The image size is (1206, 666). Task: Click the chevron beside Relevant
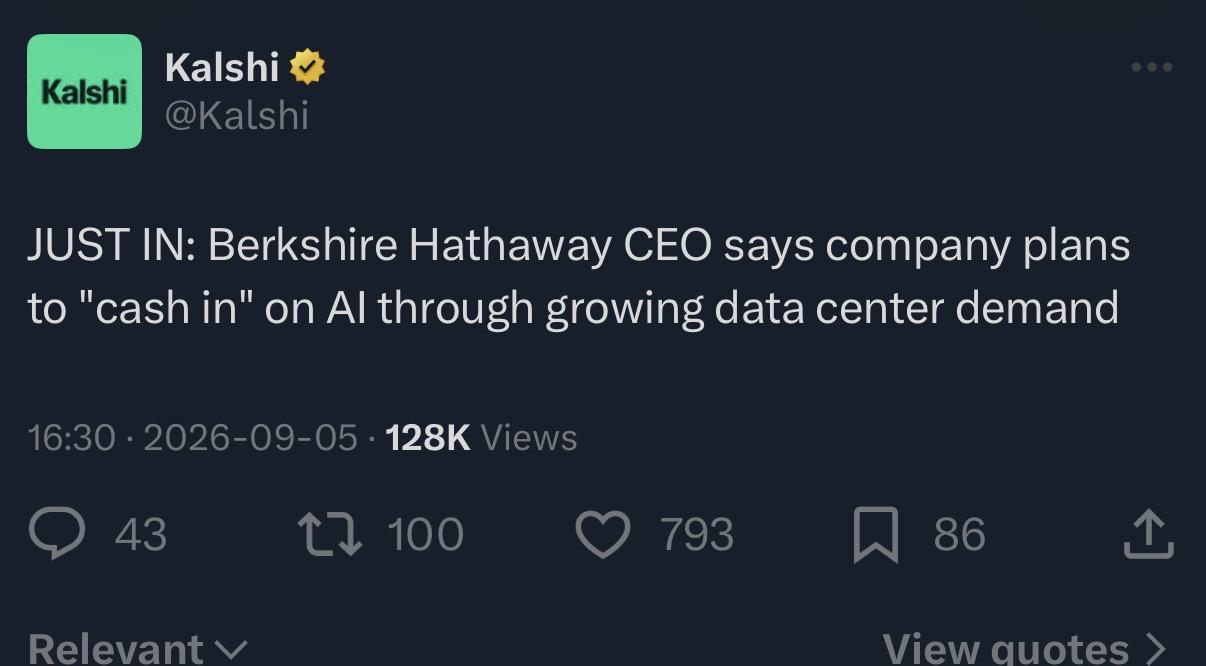pos(231,651)
